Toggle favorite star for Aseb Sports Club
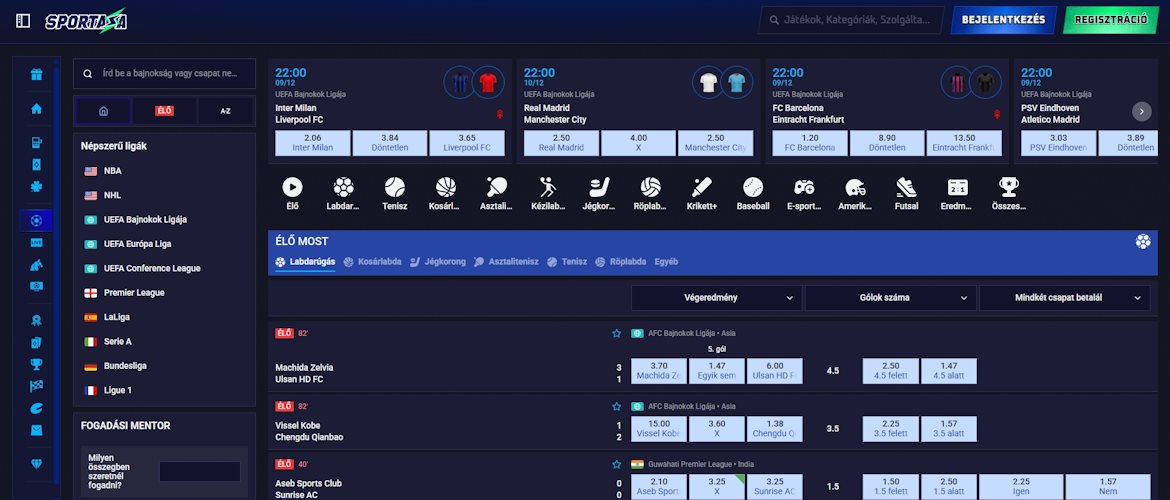Viewport: 1170px width, 500px height. click(617, 465)
